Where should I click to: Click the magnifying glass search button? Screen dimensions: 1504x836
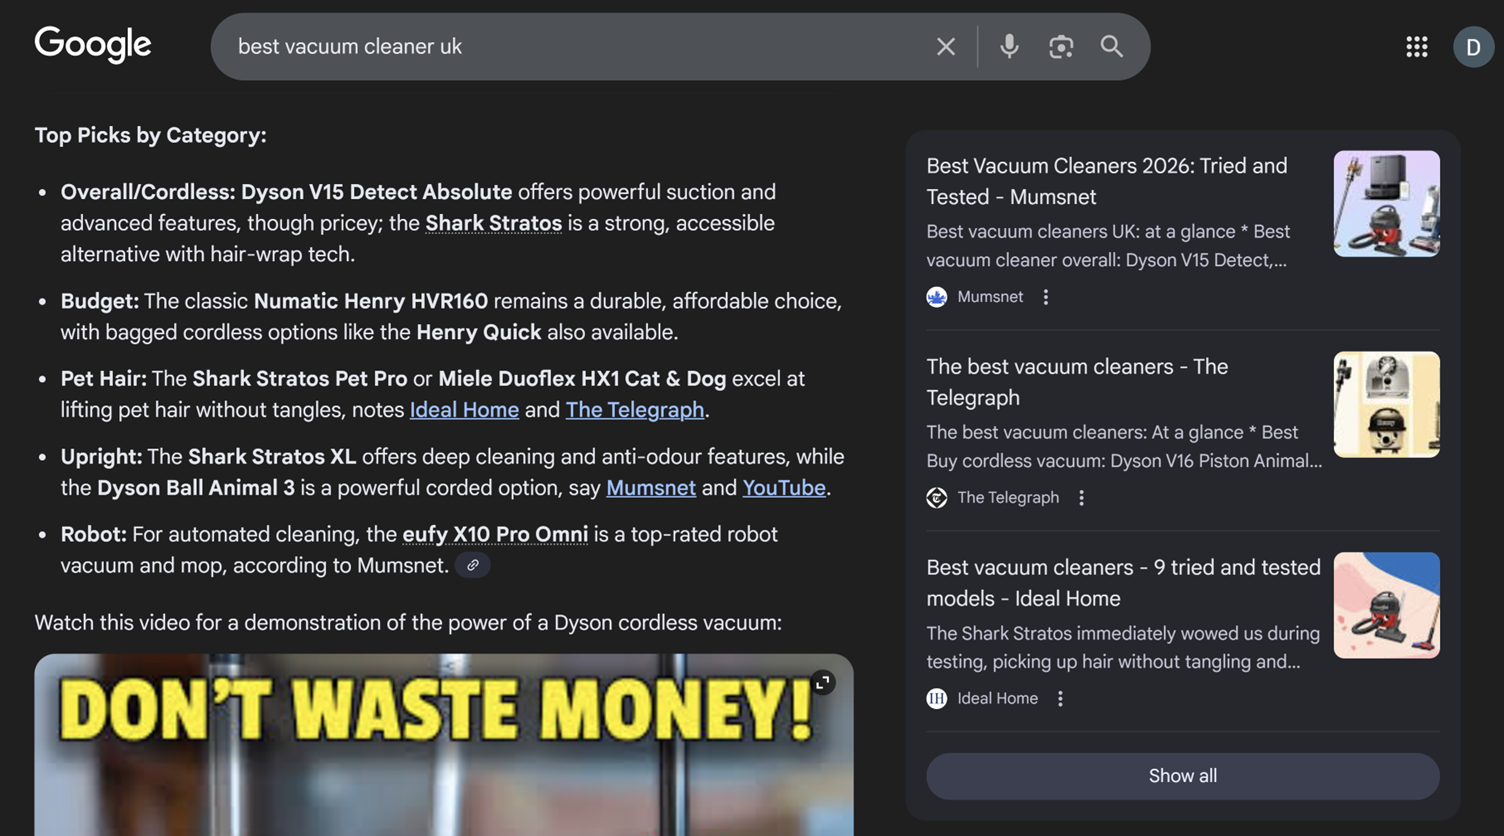(x=1111, y=47)
